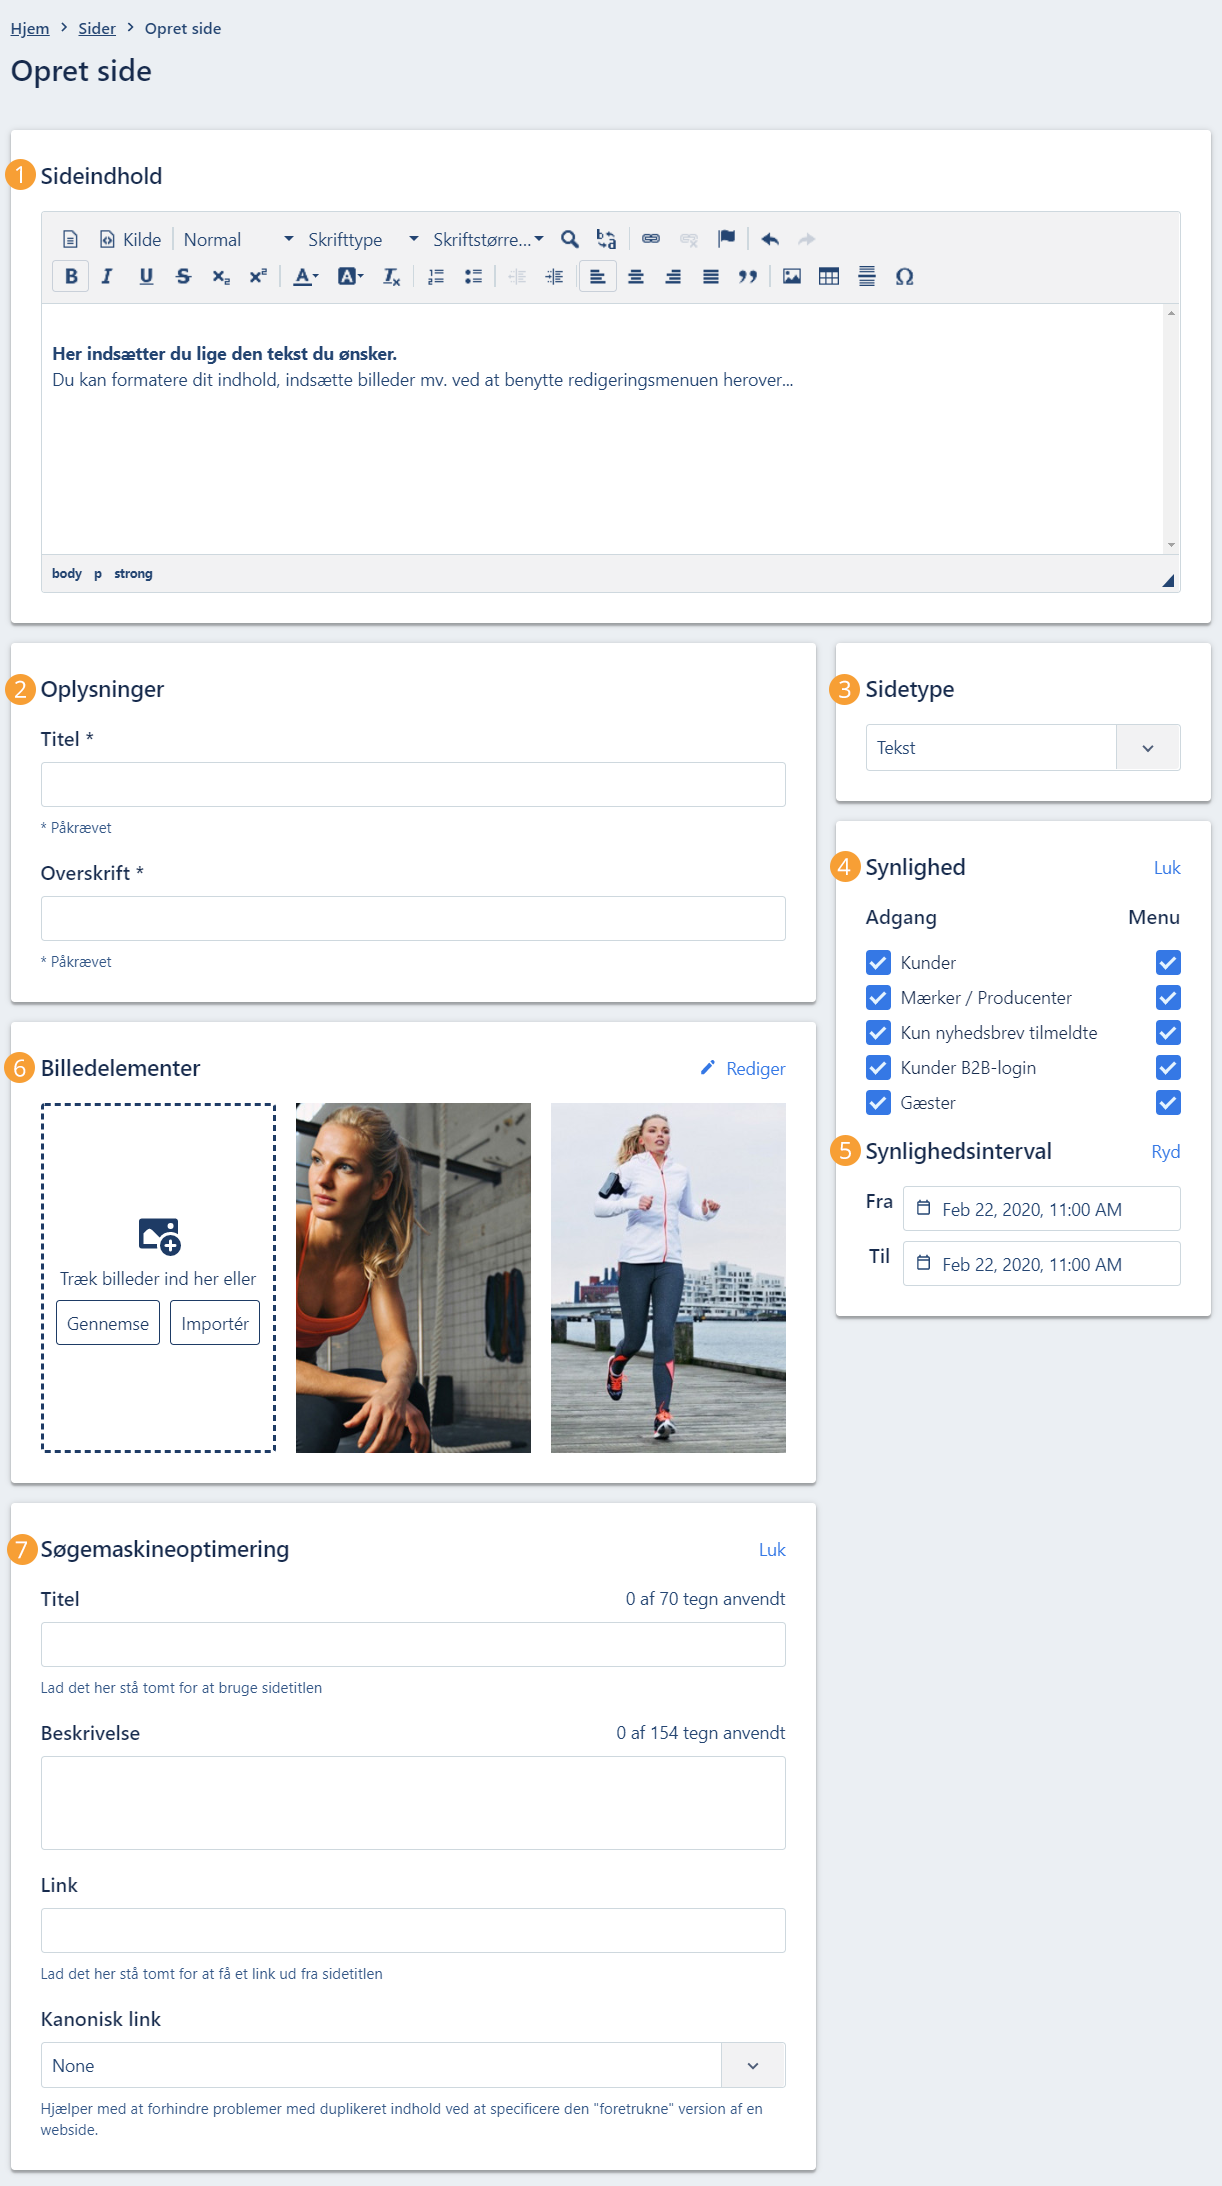Click the Gennemse browse button
This screenshot has width=1222, height=2186.
tap(108, 1323)
